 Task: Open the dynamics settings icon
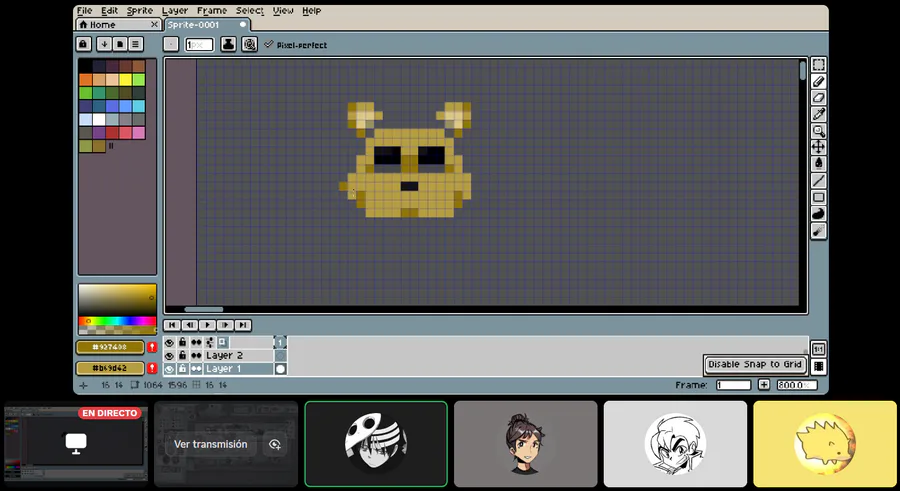(x=249, y=44)
